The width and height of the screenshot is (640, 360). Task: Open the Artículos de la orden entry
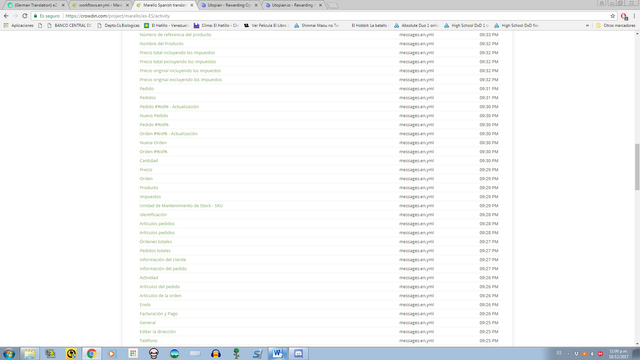[160, 296]
